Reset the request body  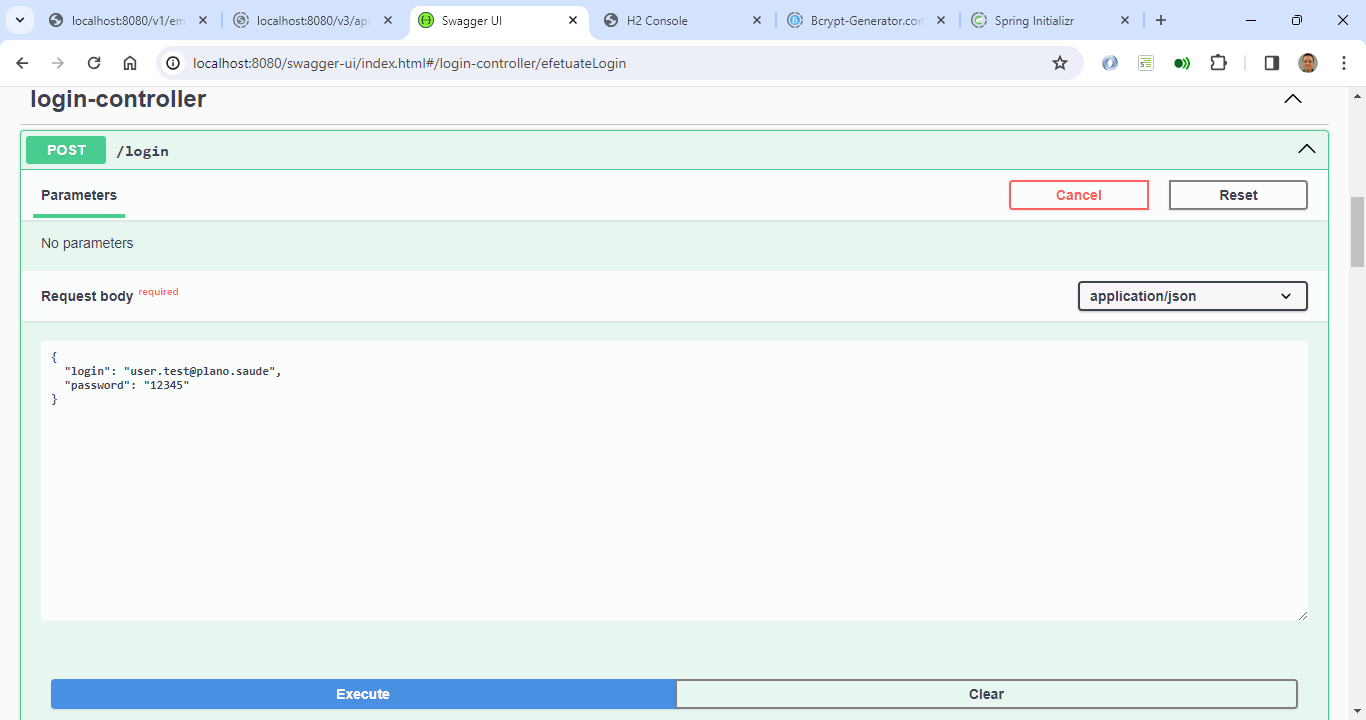point(1238,195)
